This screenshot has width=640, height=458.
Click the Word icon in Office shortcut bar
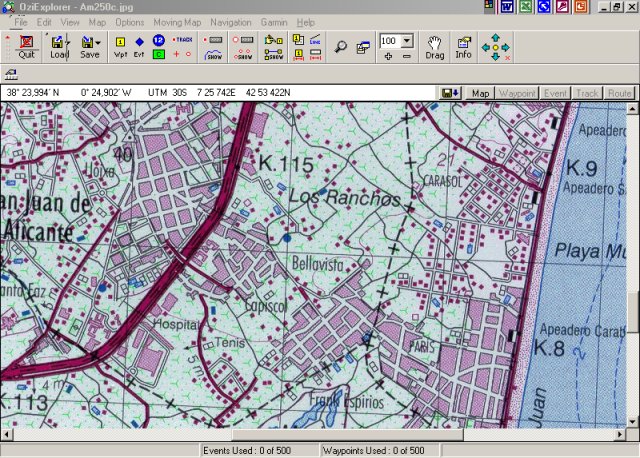[x=507, y=7]
